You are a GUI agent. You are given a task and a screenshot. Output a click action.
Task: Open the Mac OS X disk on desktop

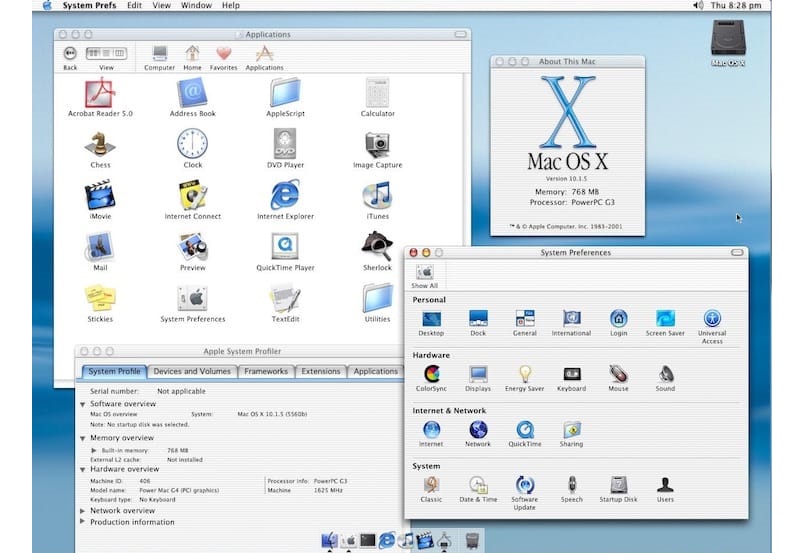(728, 40)
